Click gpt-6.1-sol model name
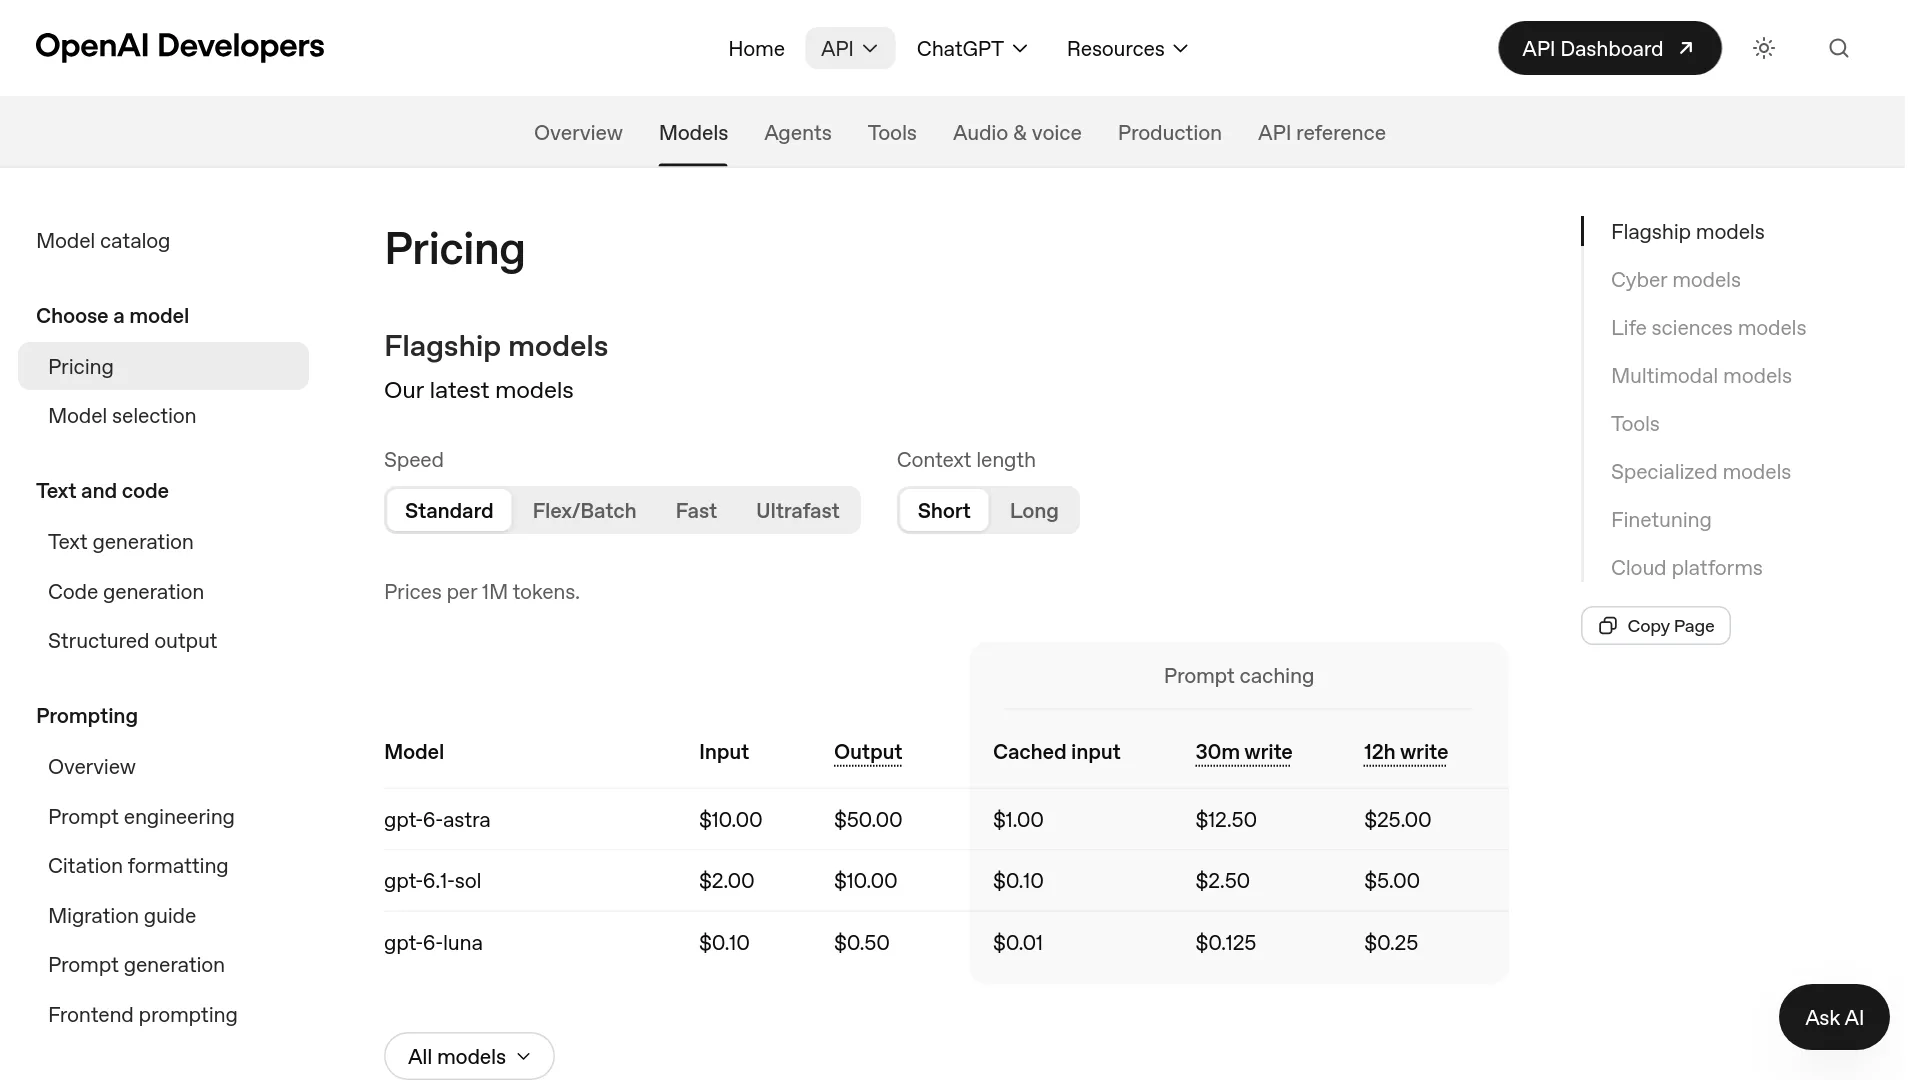The height and width of the screenshot is (1080, 1920). click(432, 881)
